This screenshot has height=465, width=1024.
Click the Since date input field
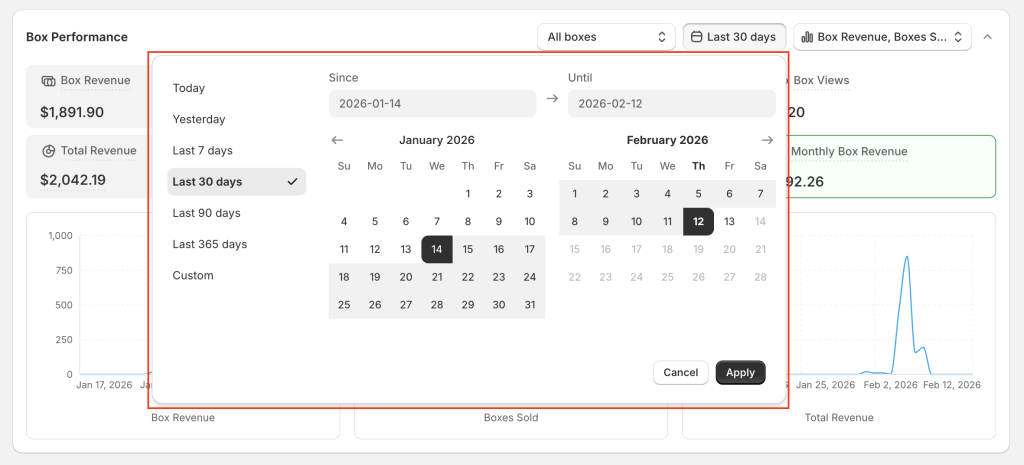(432, 103)
